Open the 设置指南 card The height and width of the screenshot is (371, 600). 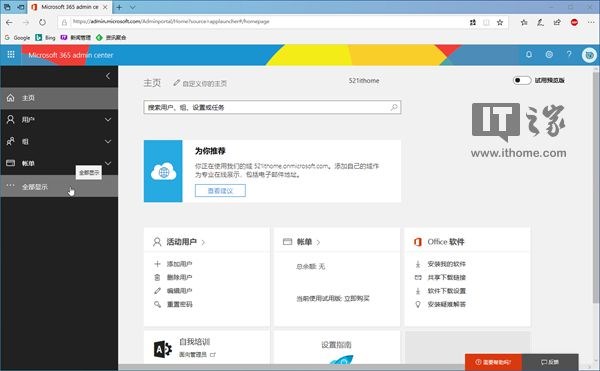pyautogui.click(x=337, y=347)
